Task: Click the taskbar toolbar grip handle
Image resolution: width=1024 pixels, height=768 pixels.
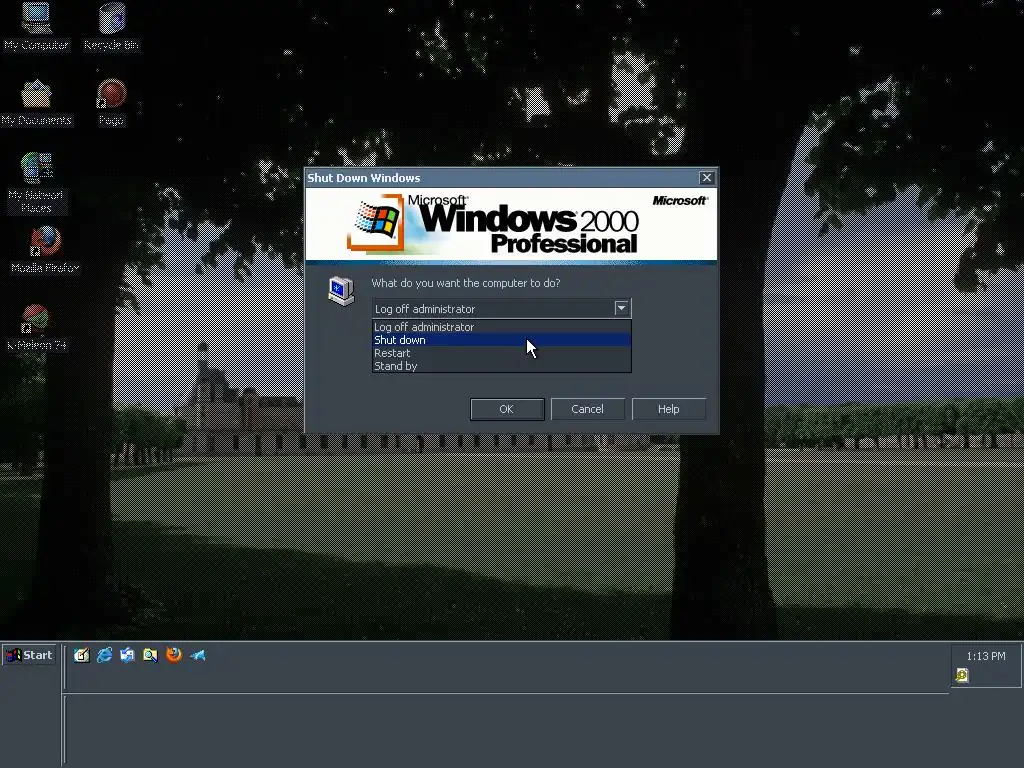Action: 64,666
